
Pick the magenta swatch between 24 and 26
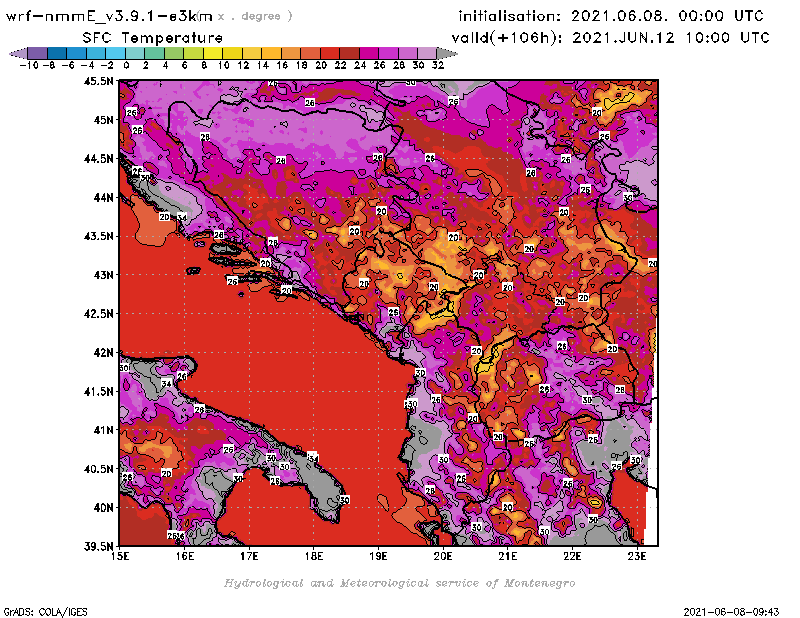[368, 53]
